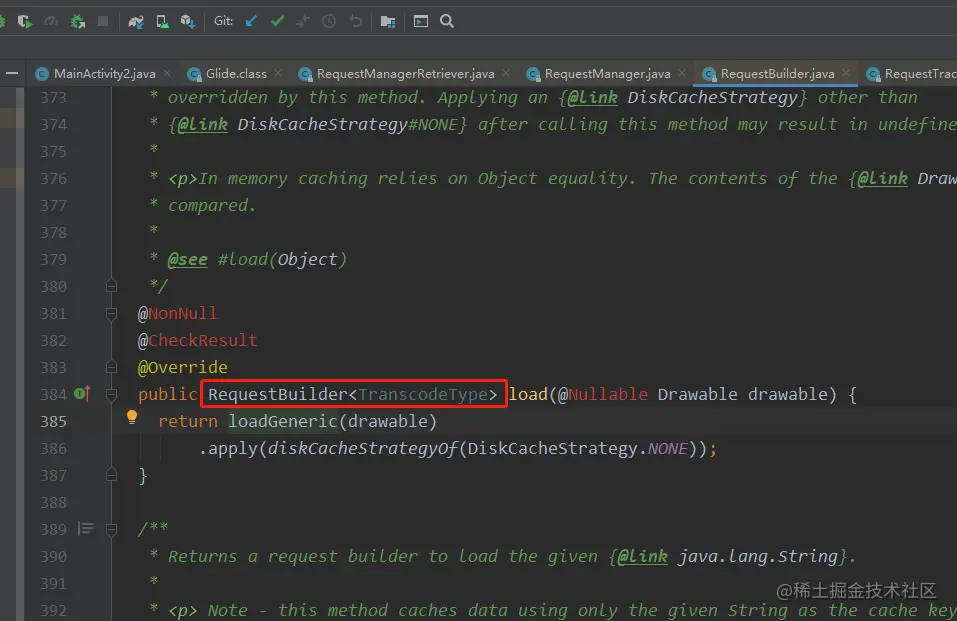Click line number 385 in gutter
The height and width of the screenshot is (621, 957).
[53, 421]
